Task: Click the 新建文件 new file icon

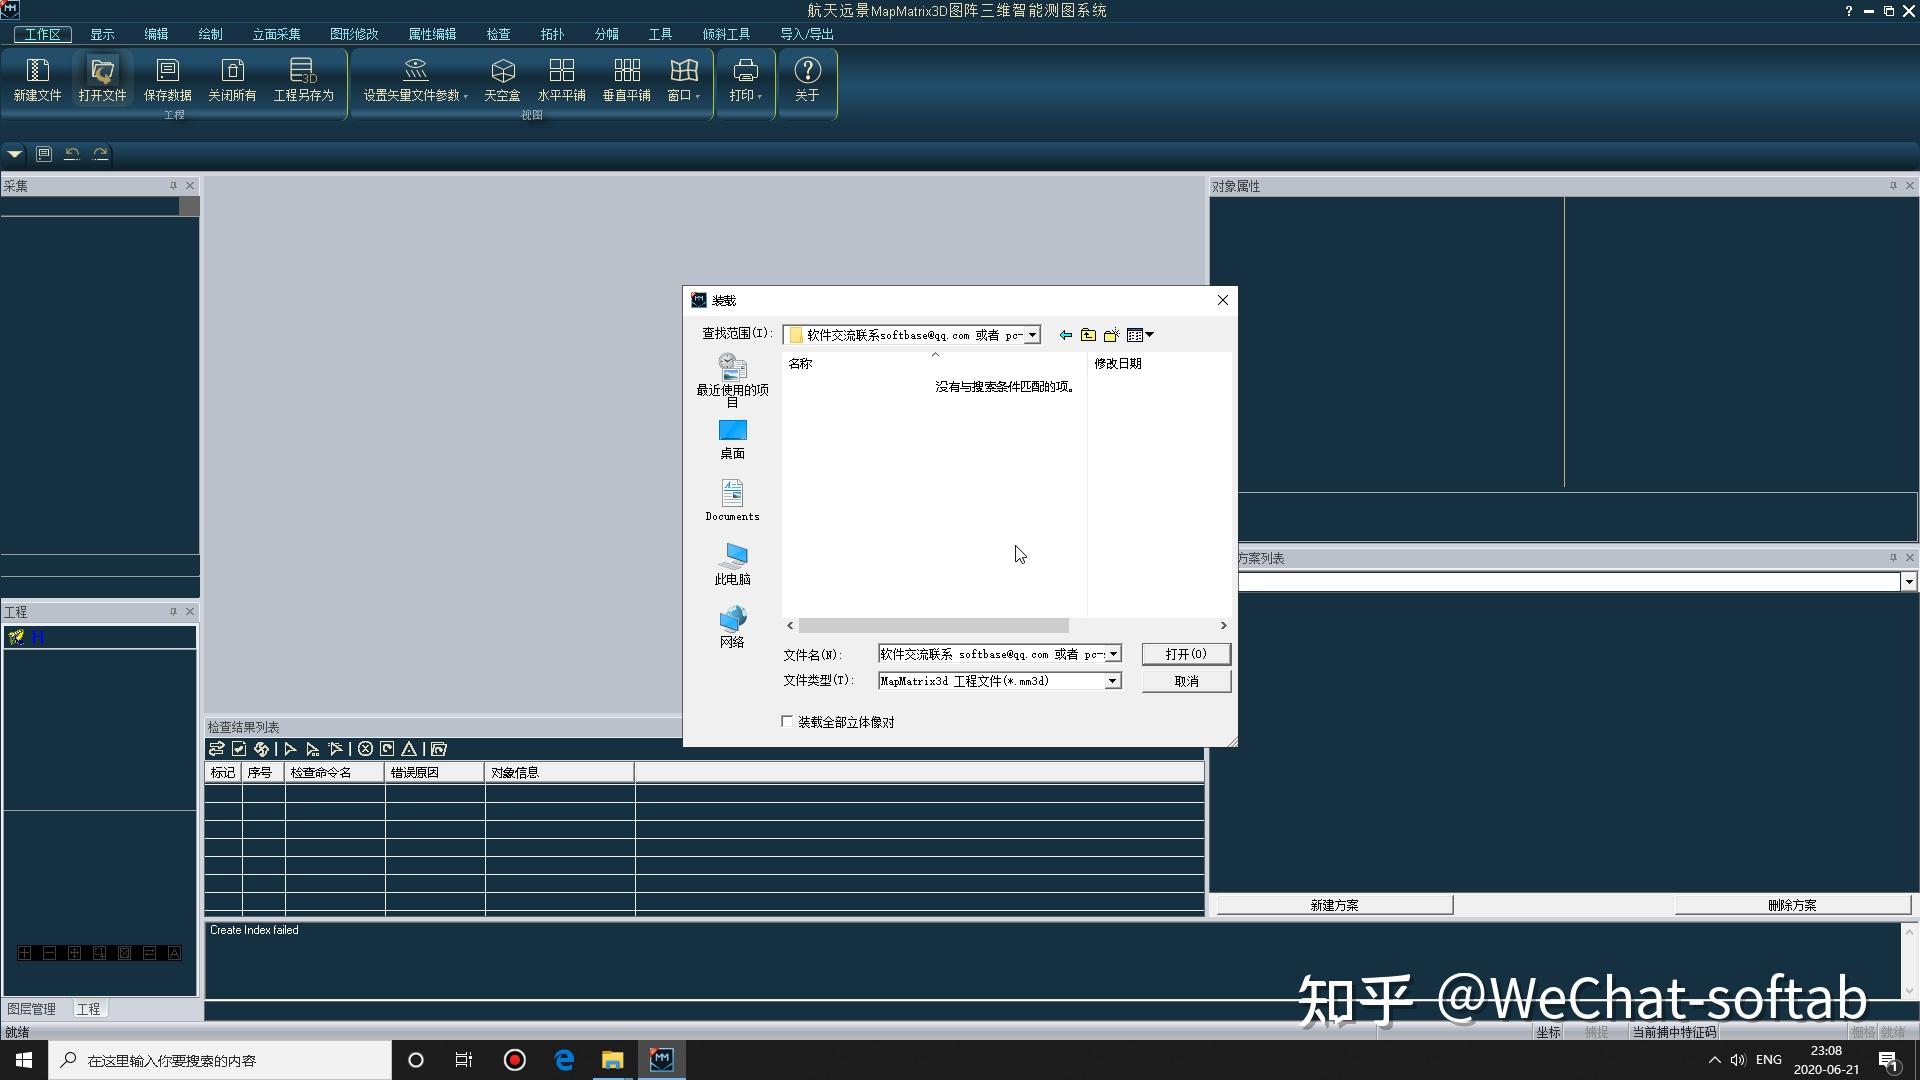Action: click(37, 80)
